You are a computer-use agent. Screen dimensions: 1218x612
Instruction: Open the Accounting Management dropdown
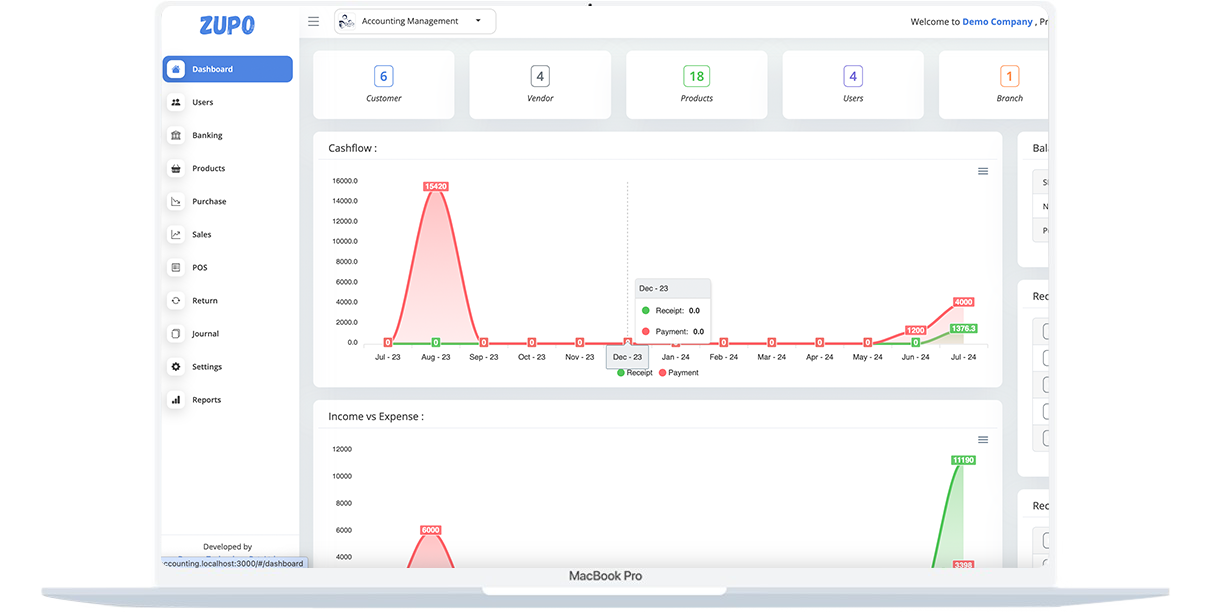tap(414, 21)
